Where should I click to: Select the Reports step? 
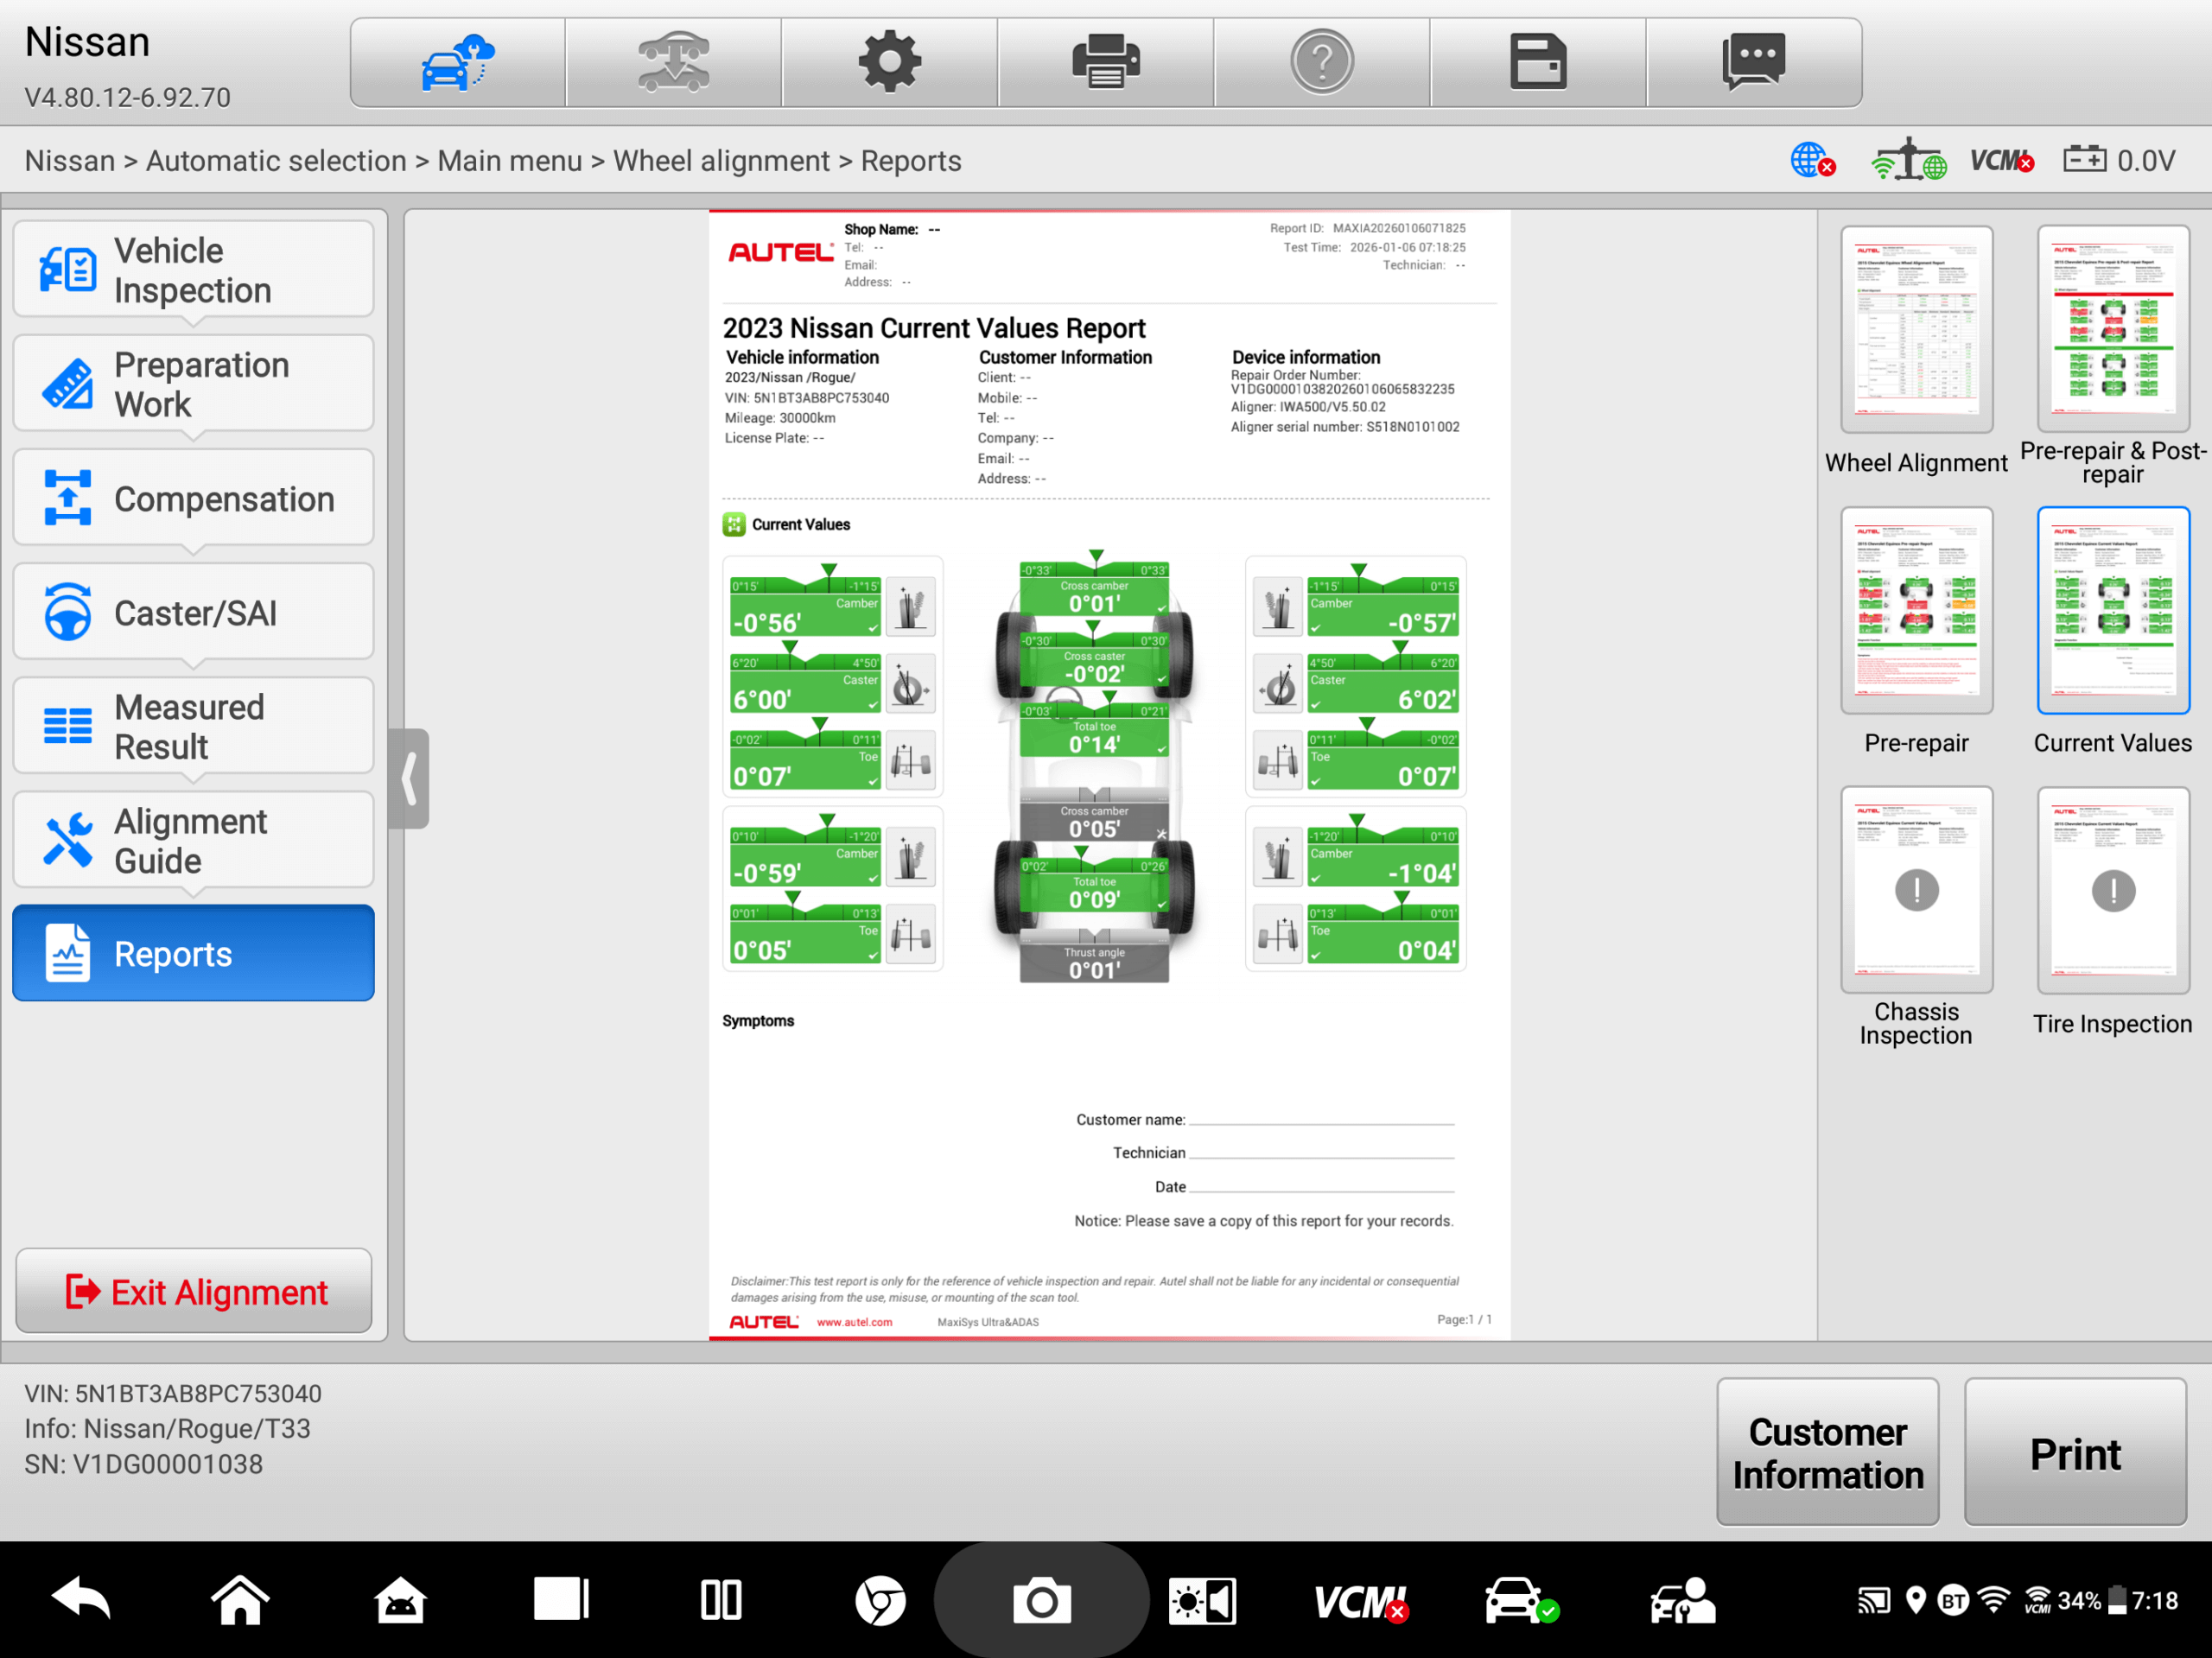[194, 953]
